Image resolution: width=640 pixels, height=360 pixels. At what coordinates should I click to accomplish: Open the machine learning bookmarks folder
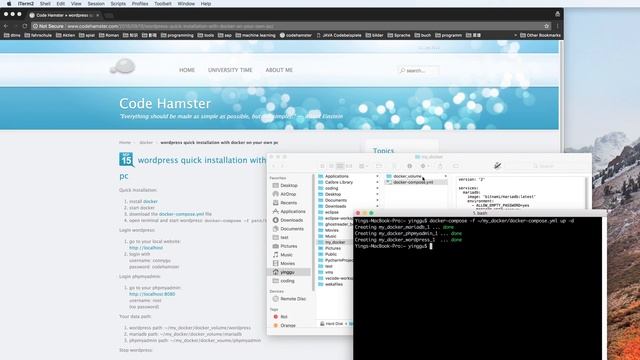tap(256, 36)
